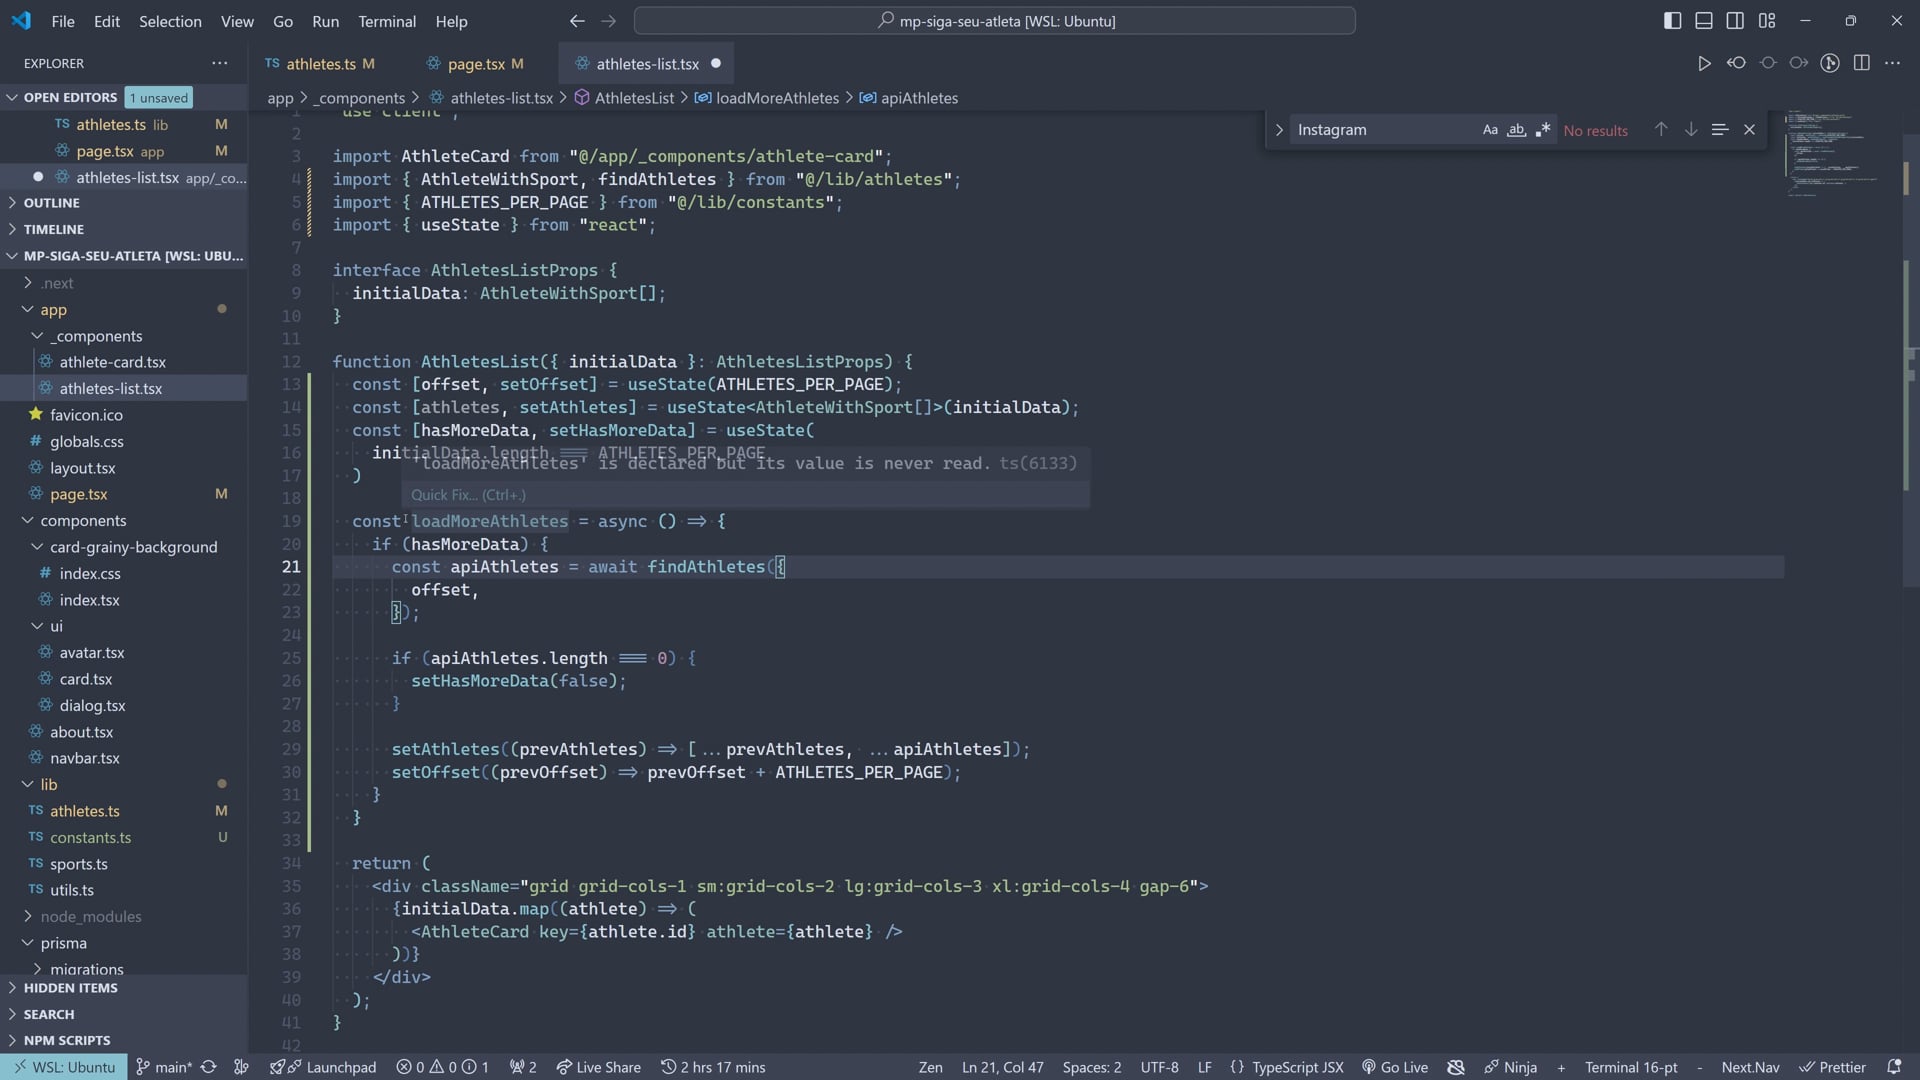Click the split editor right icon
Image resolution: width=1920 pixels, height=1080 pixels.
tap(1861, 63)
